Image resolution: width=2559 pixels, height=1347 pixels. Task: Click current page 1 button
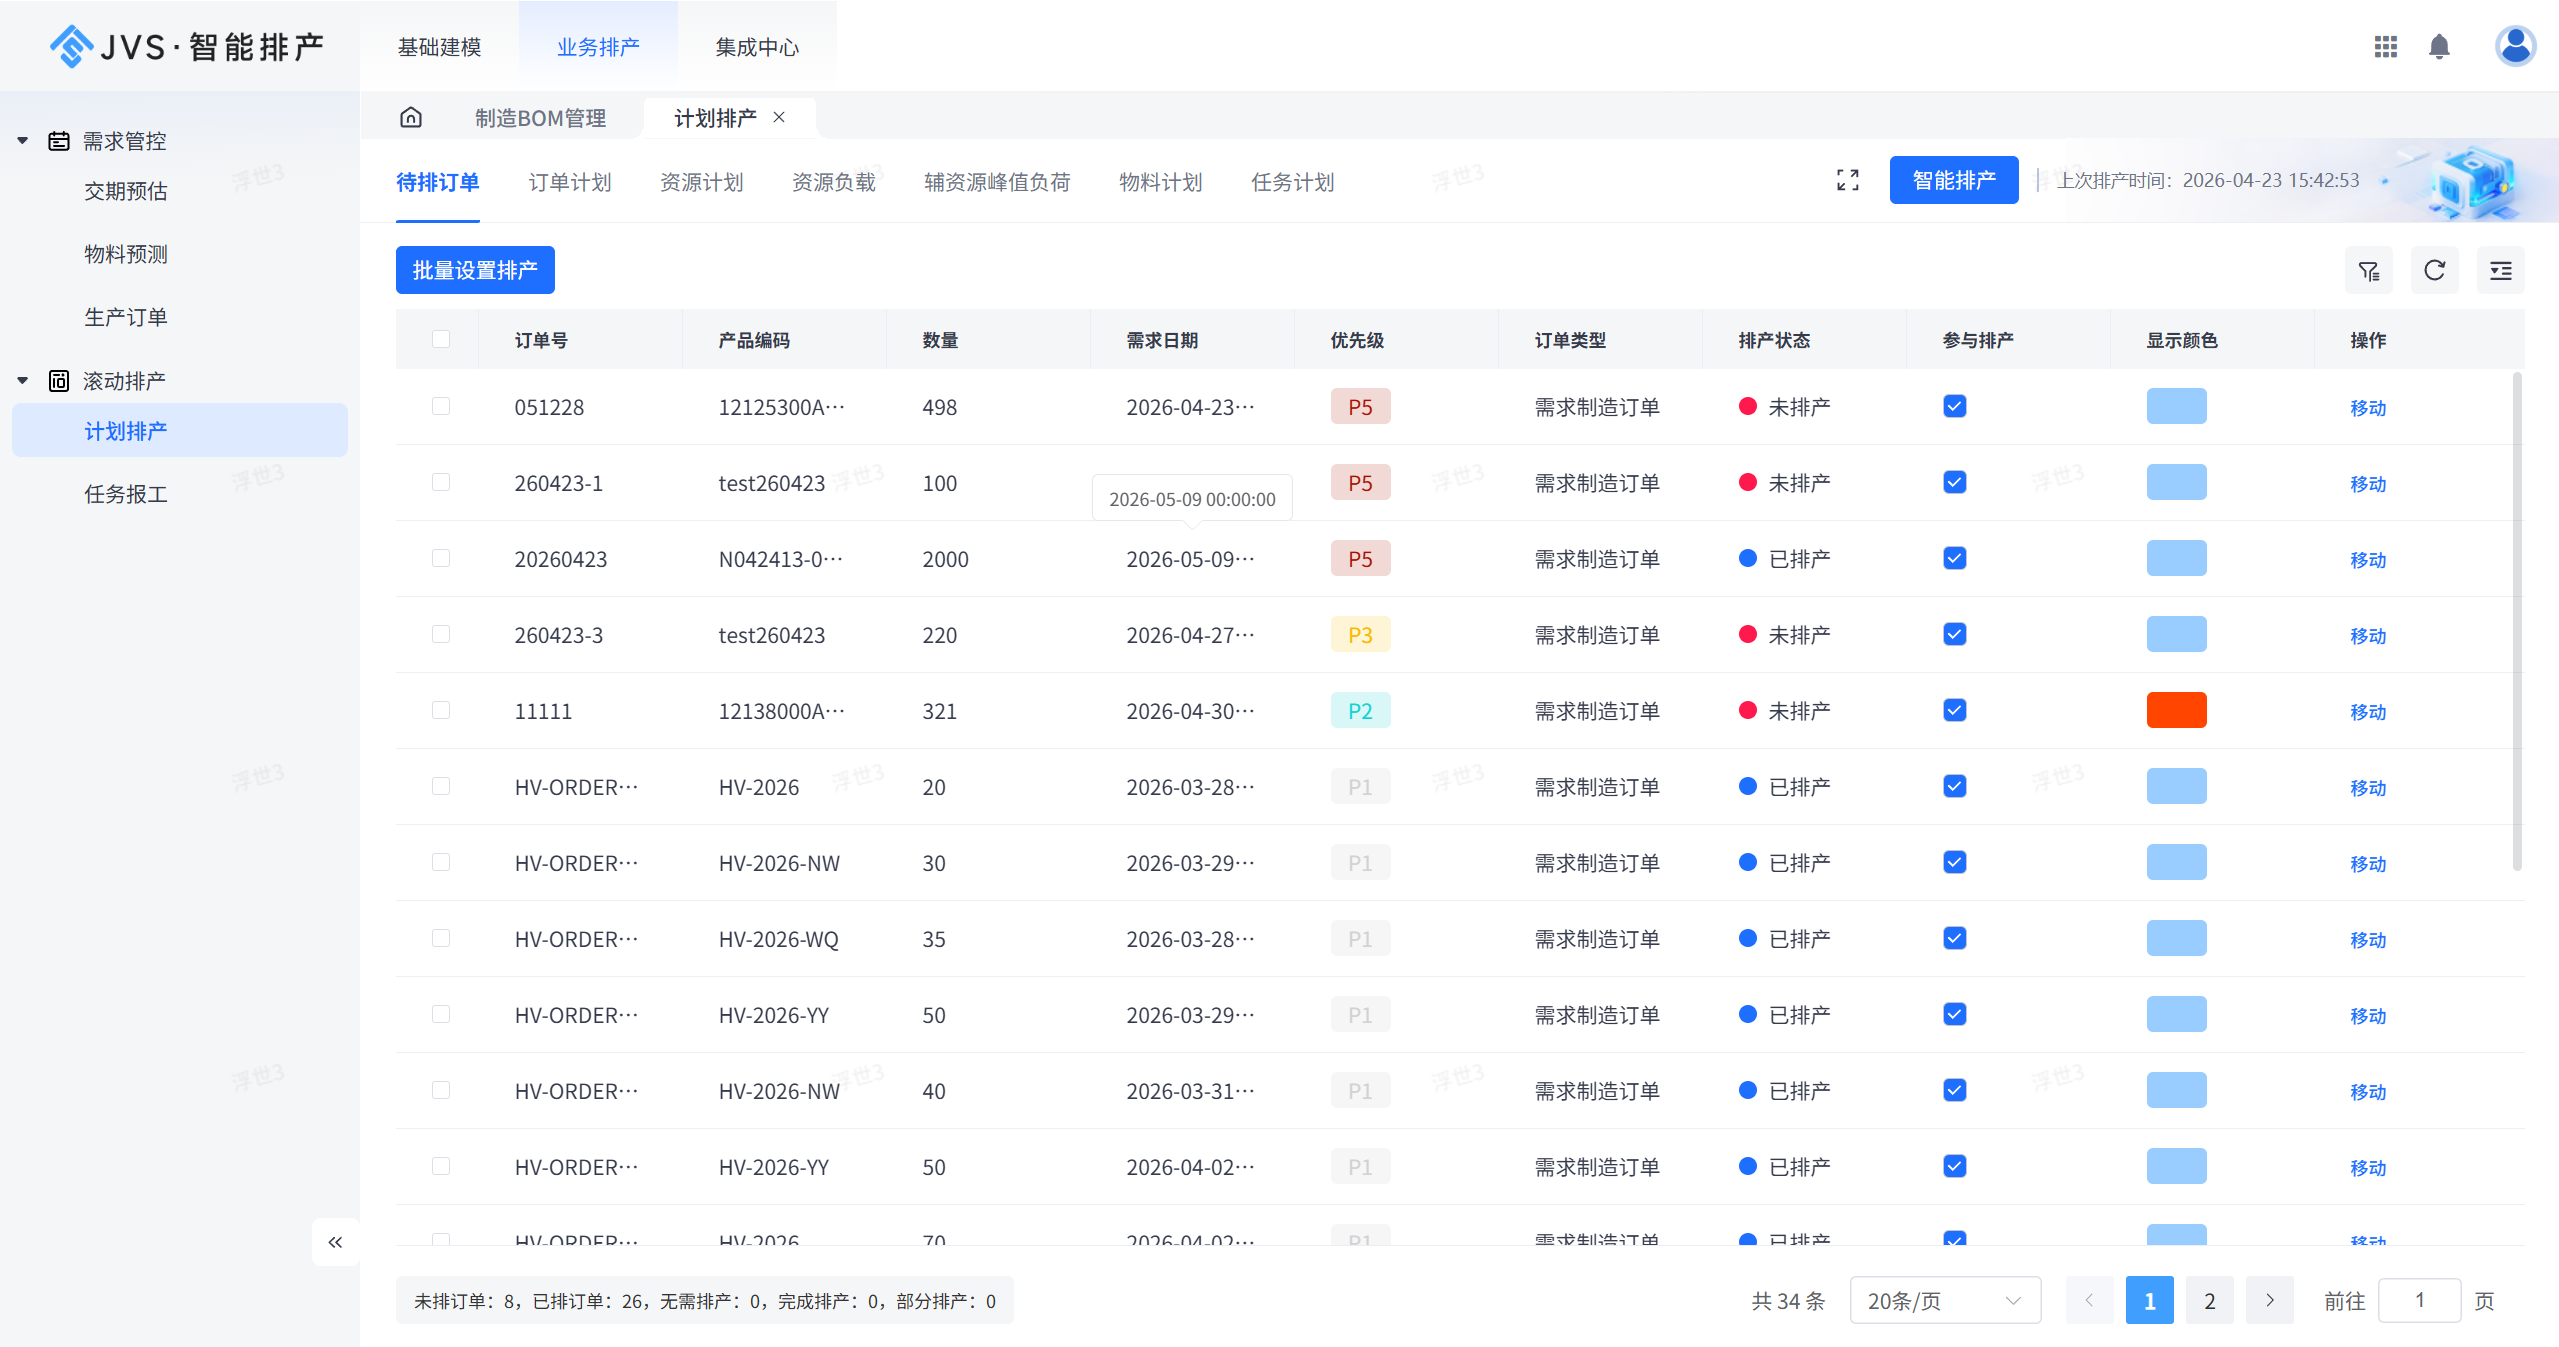point(2149,1300)
